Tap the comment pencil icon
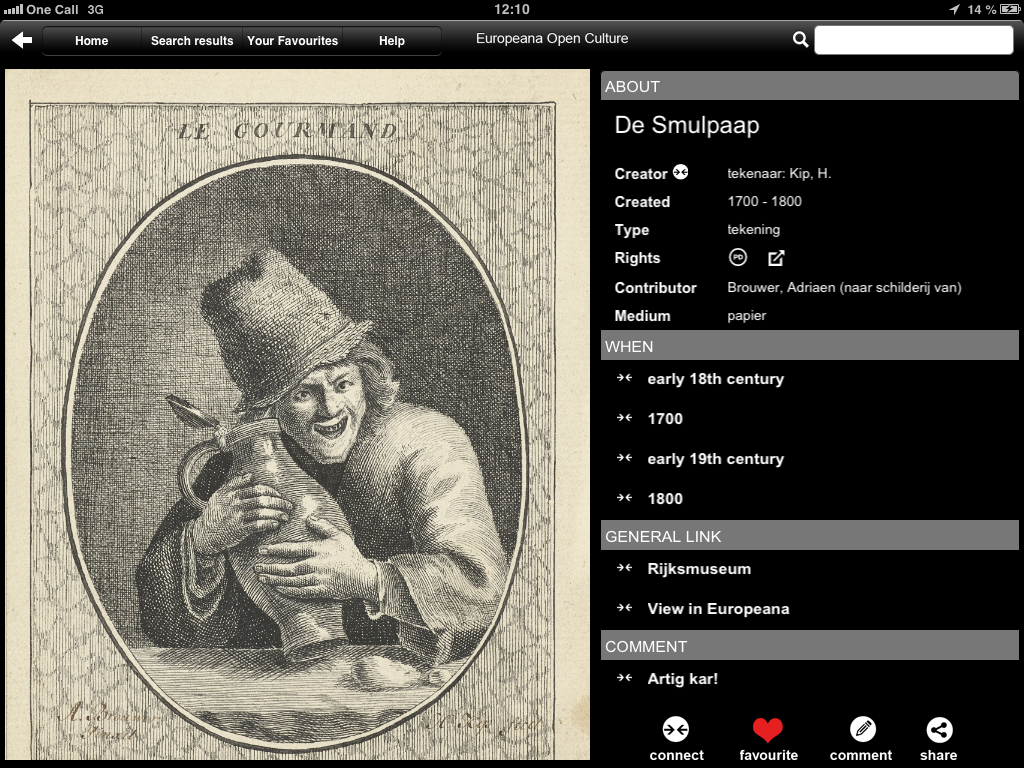This screenshot has height=768, width=1024. [861, 730]
